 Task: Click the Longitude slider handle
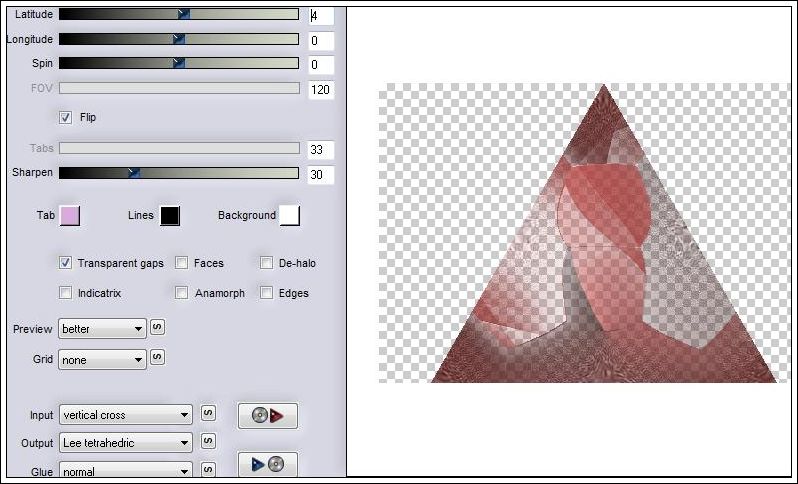point(178,39)
